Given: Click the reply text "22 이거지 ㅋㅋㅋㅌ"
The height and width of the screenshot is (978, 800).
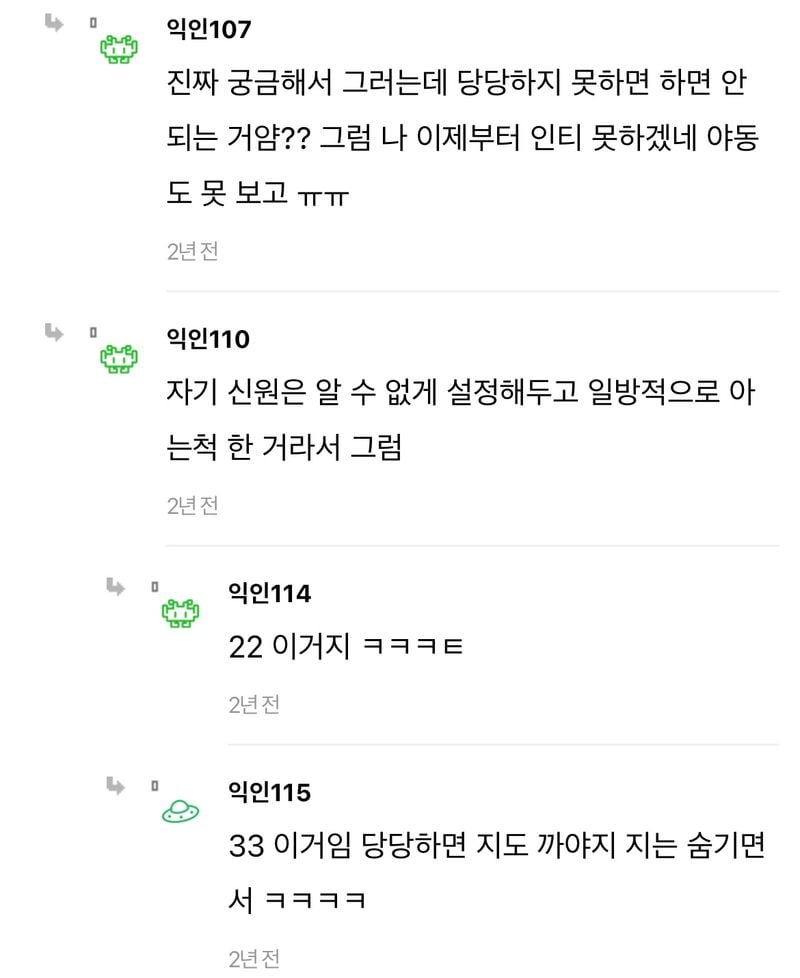Looking at the screenshot, I should click(346, 648).
